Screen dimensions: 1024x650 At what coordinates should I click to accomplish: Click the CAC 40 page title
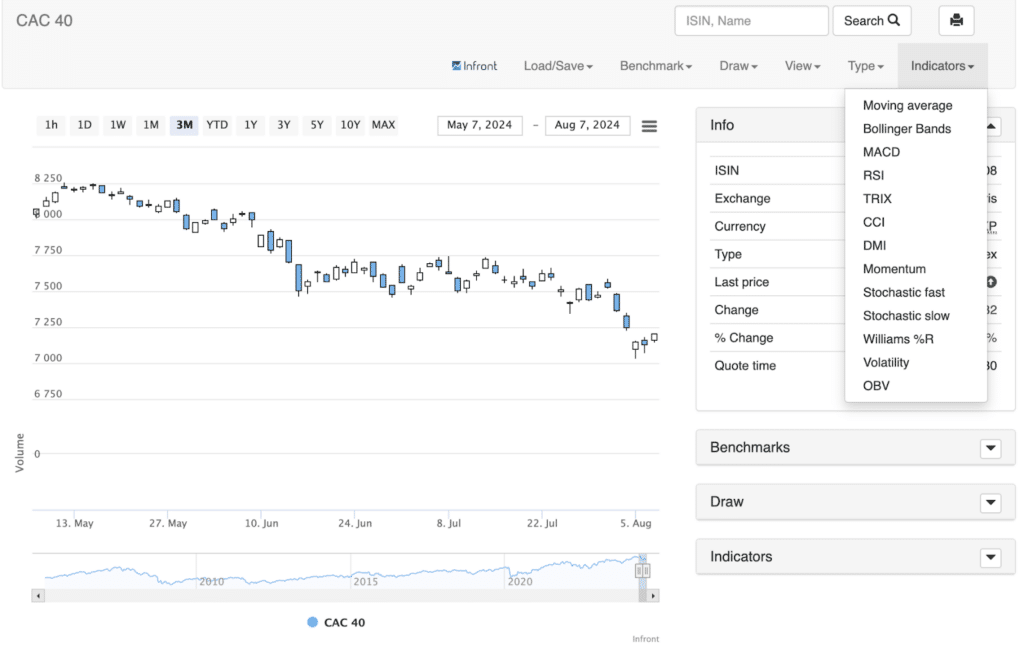pos(44,21)
